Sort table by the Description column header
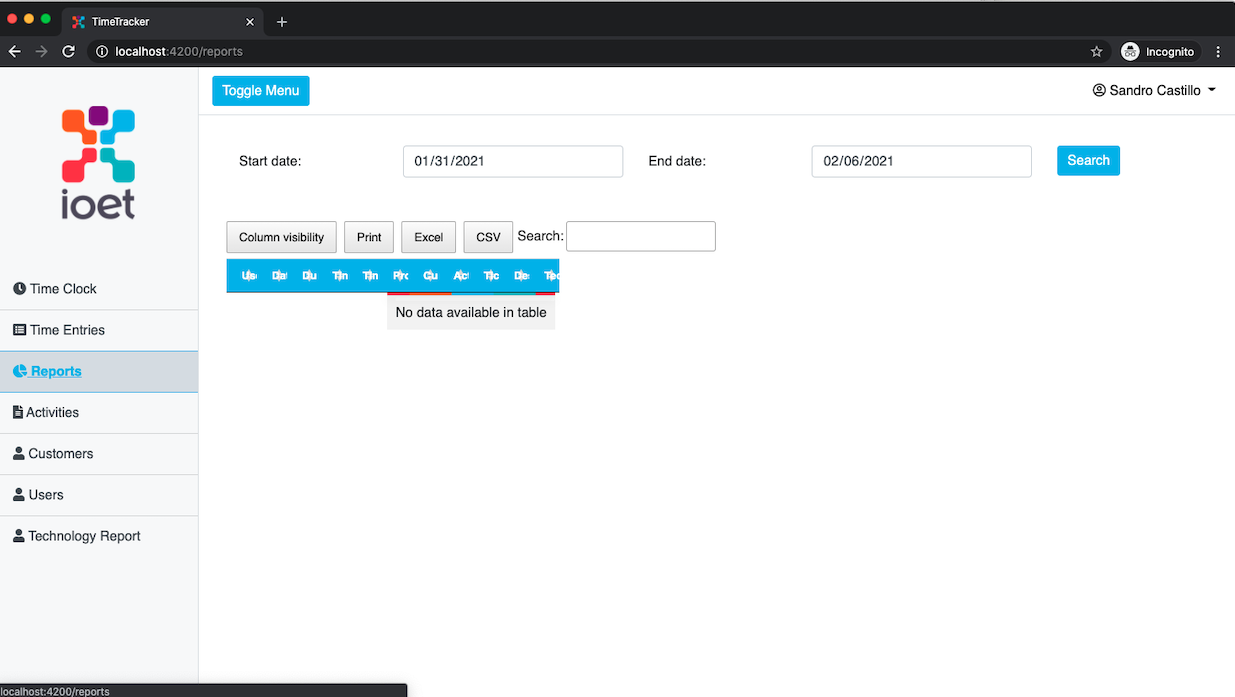 click(521, 275)
